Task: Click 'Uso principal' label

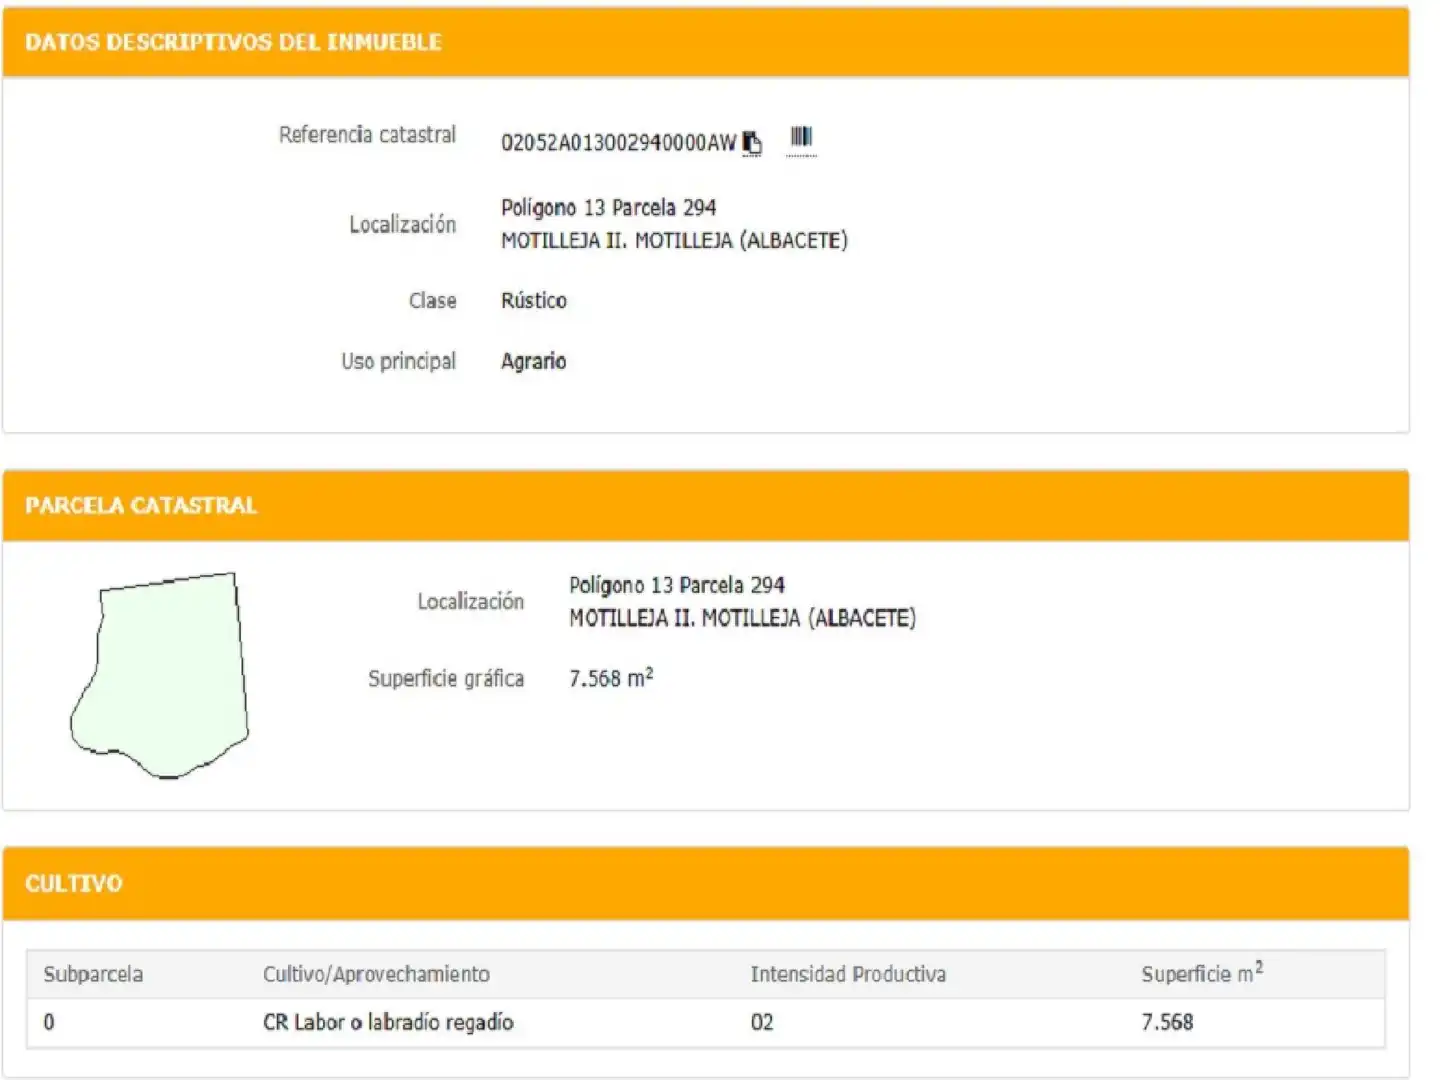Action: (398, 361)
